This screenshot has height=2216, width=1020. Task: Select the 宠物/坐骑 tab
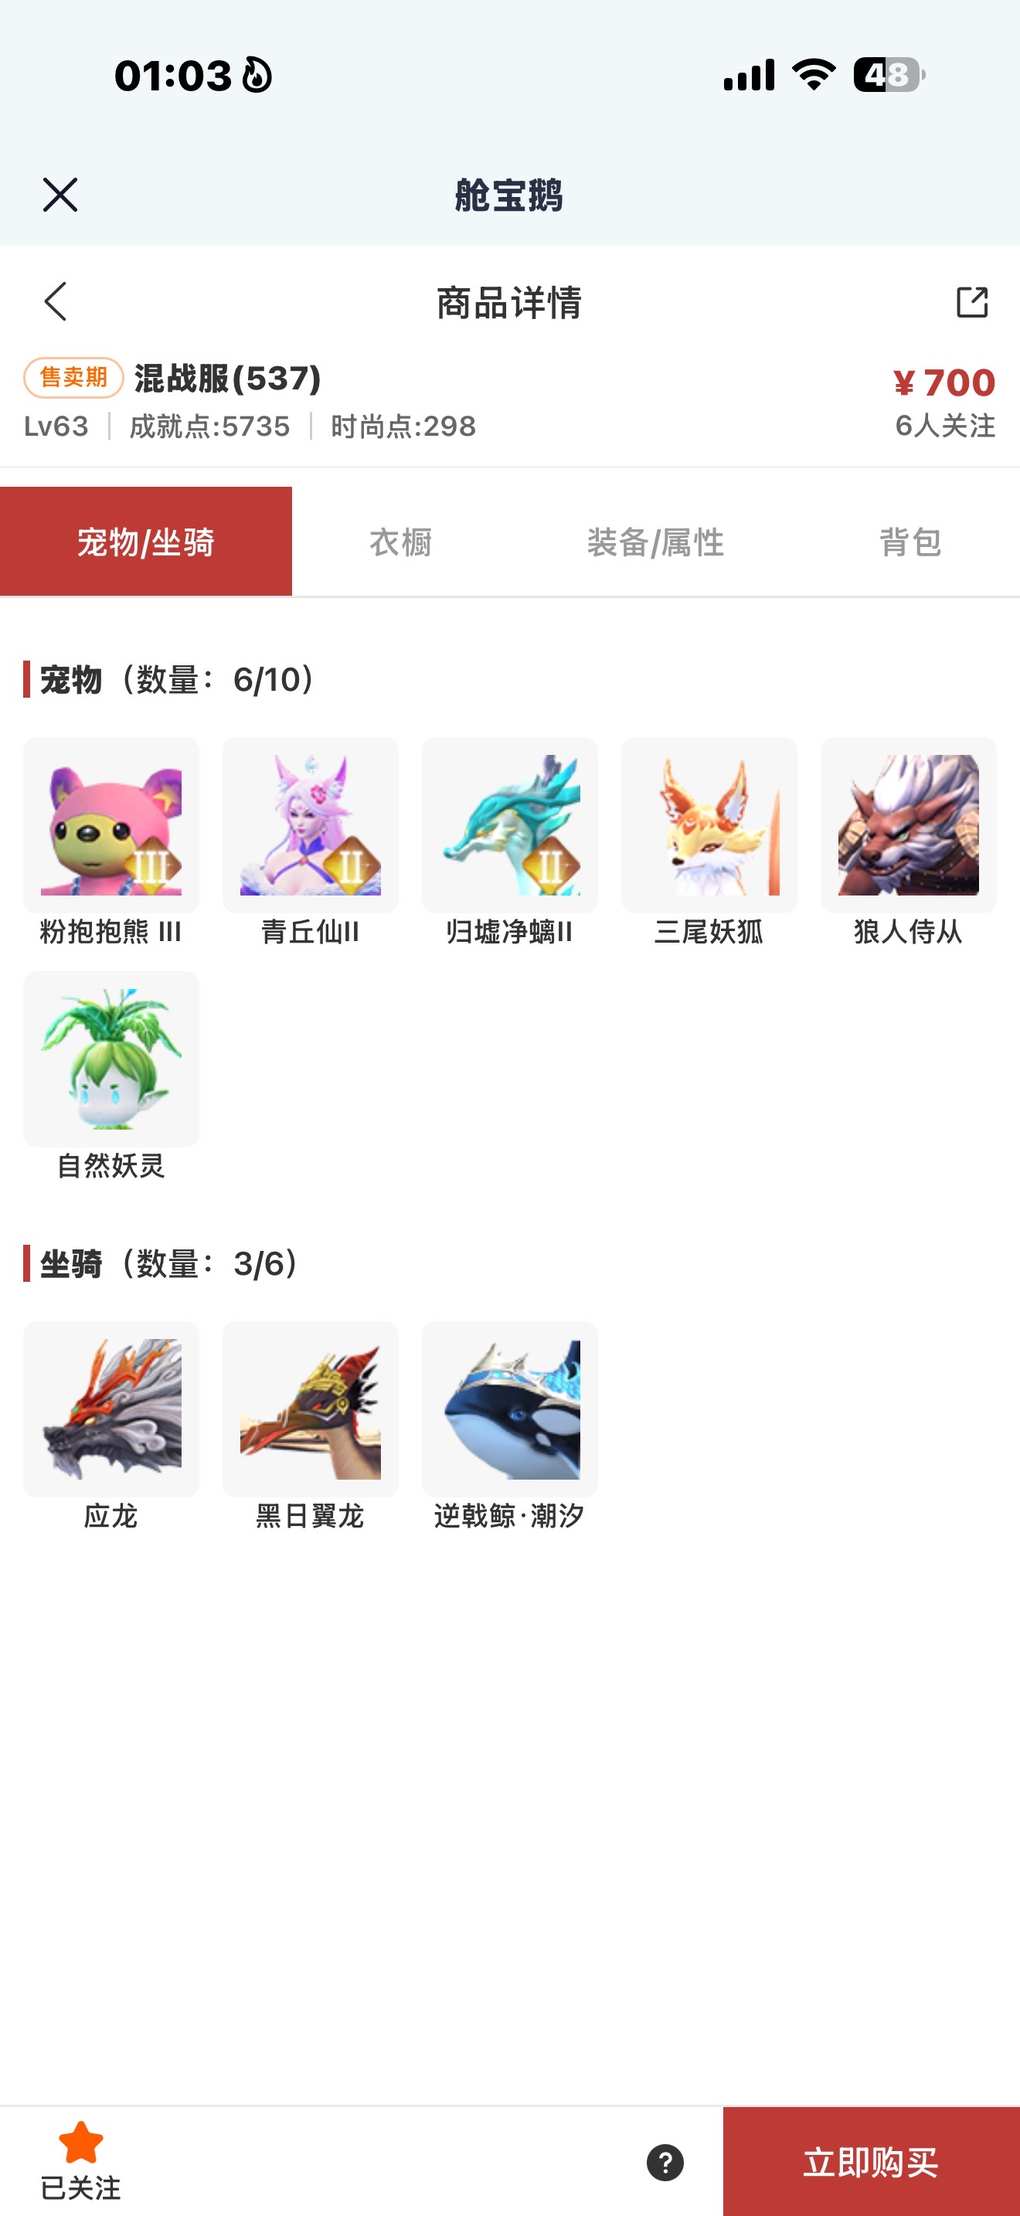(146, 542)
